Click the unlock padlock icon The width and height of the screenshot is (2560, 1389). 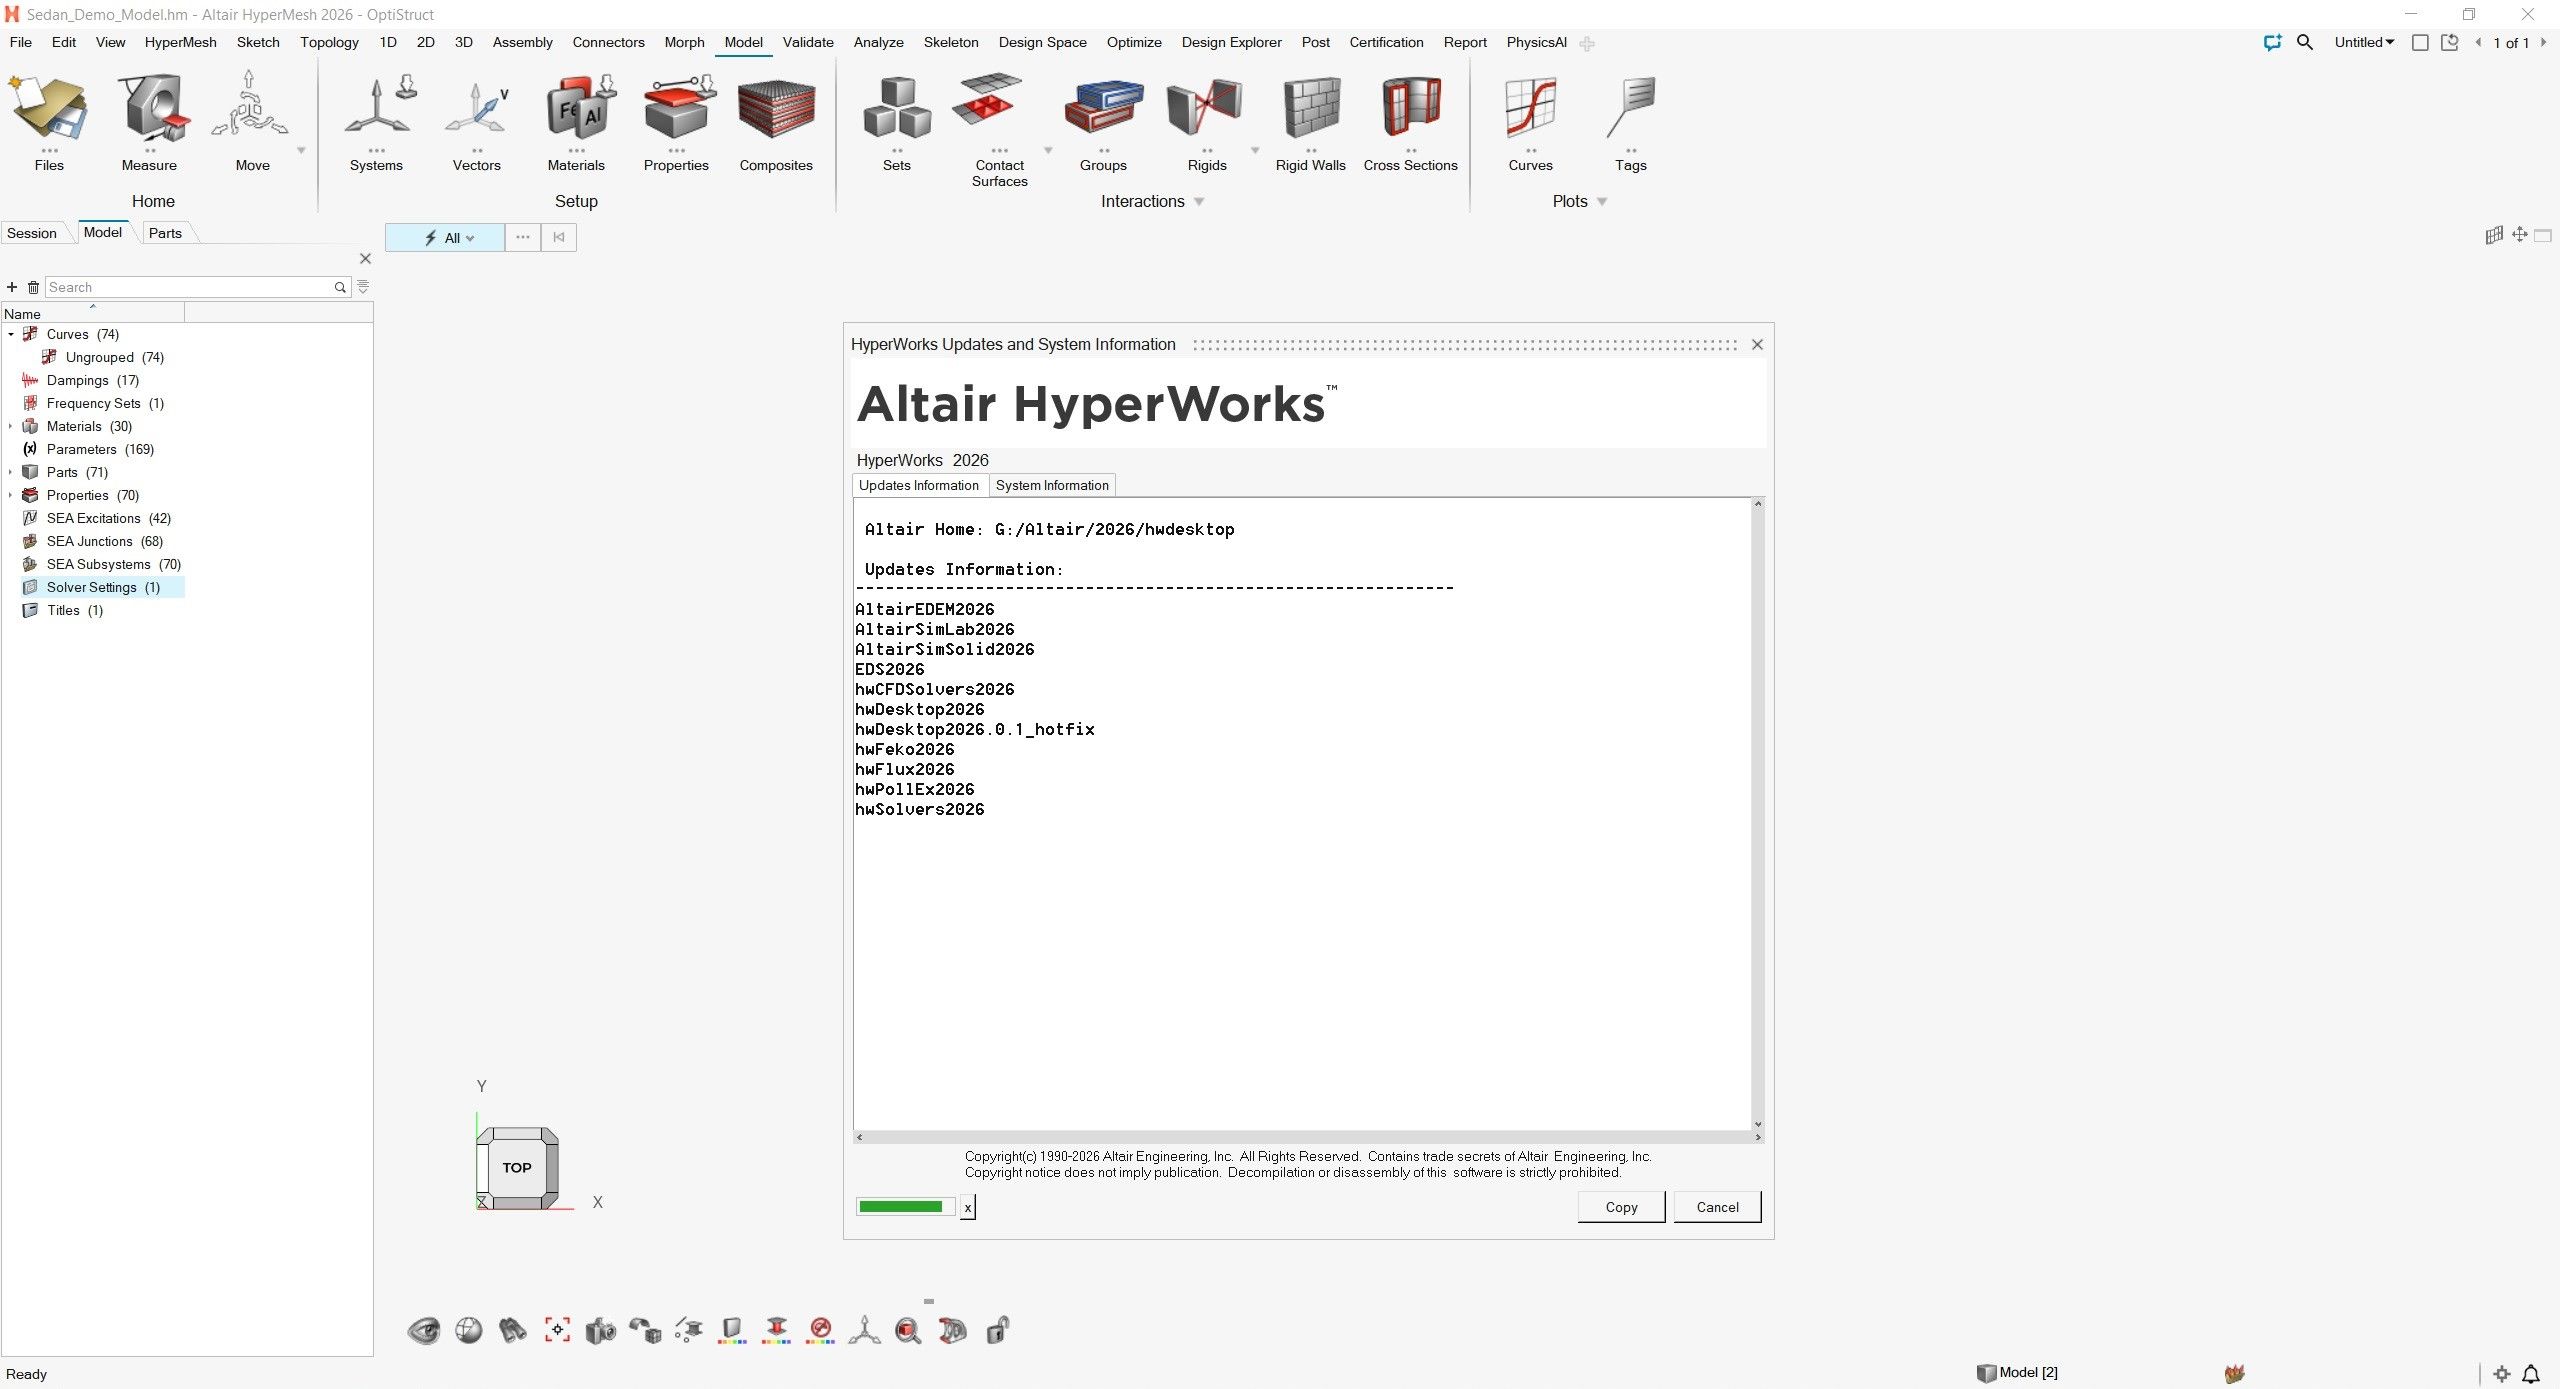tap(997, 1330)
